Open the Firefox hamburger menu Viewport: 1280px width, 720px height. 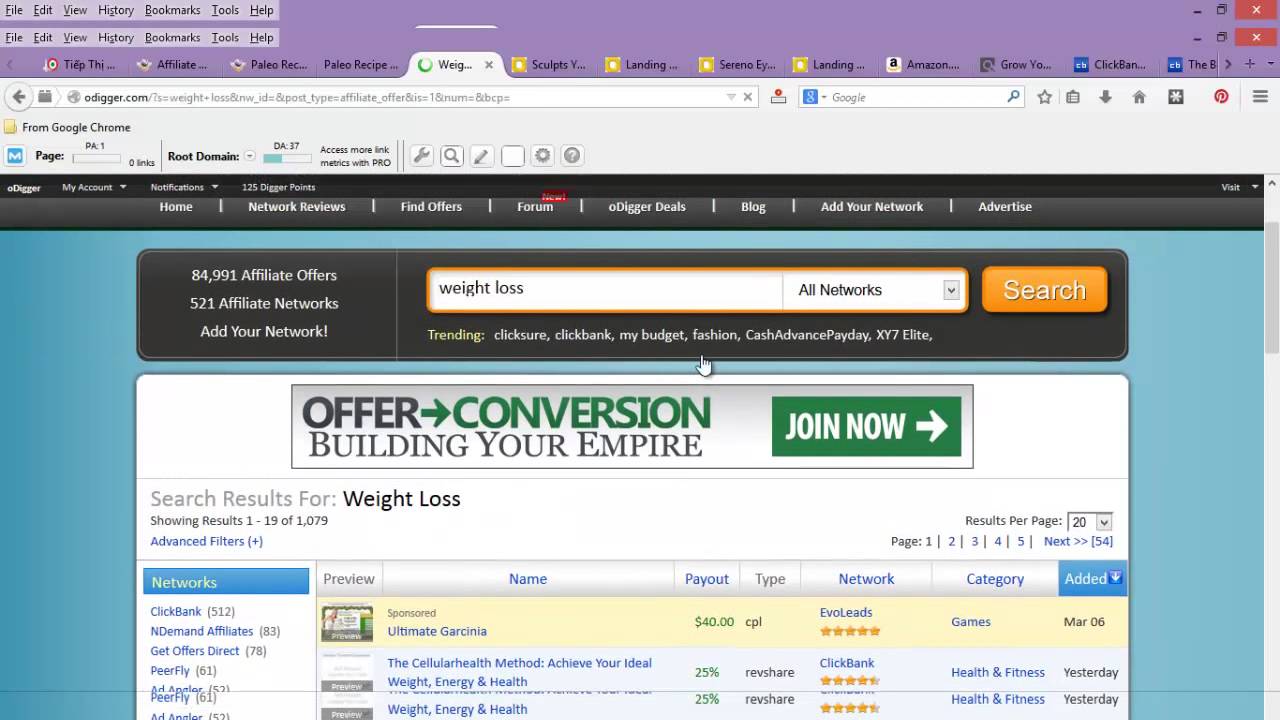[x=1260, y=97]
